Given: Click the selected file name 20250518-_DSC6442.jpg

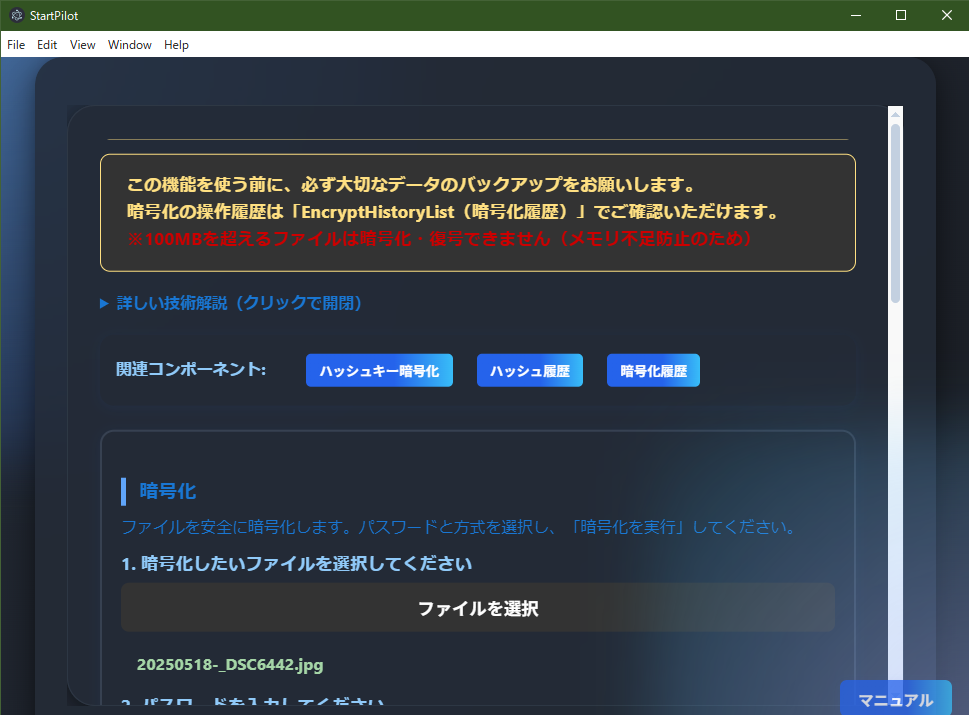Looking at the screenshot, I should pyautogui.click(x=230, y=664).
